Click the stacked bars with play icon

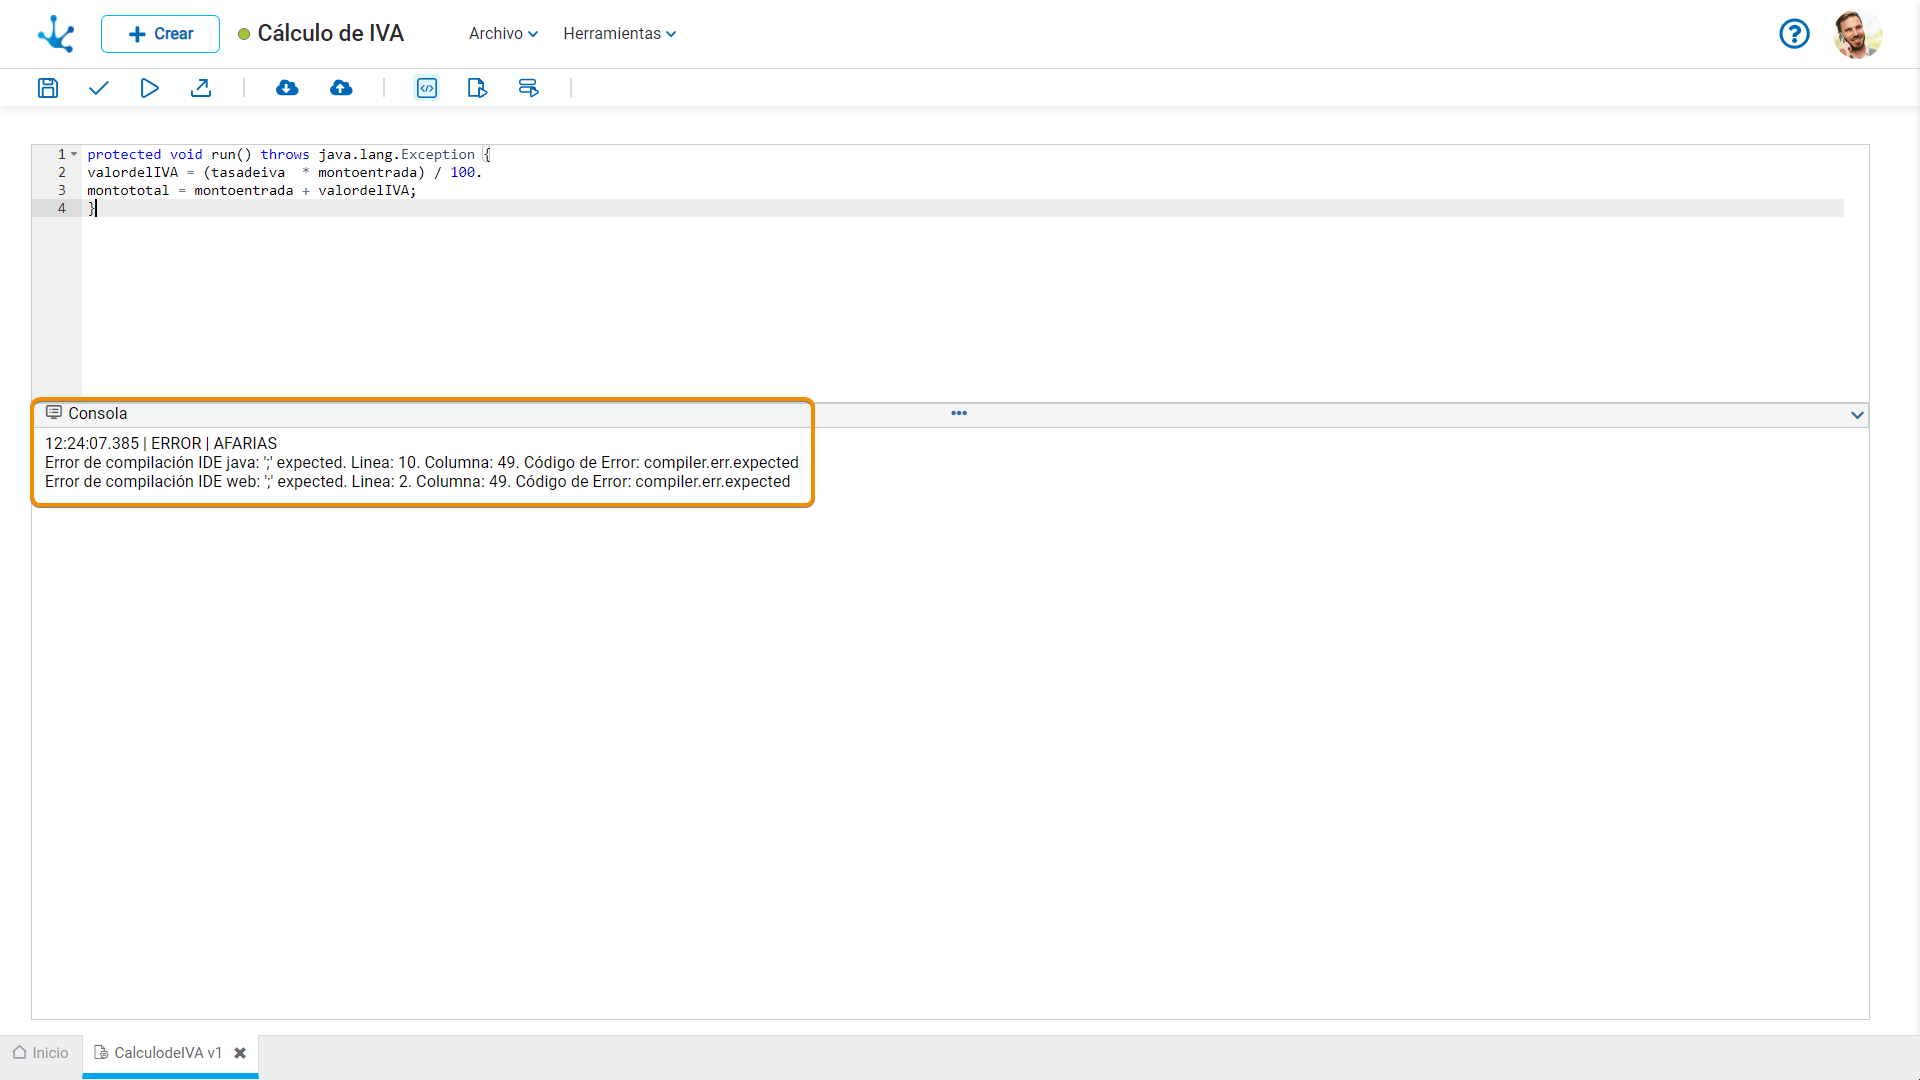[x=528, y=88]
